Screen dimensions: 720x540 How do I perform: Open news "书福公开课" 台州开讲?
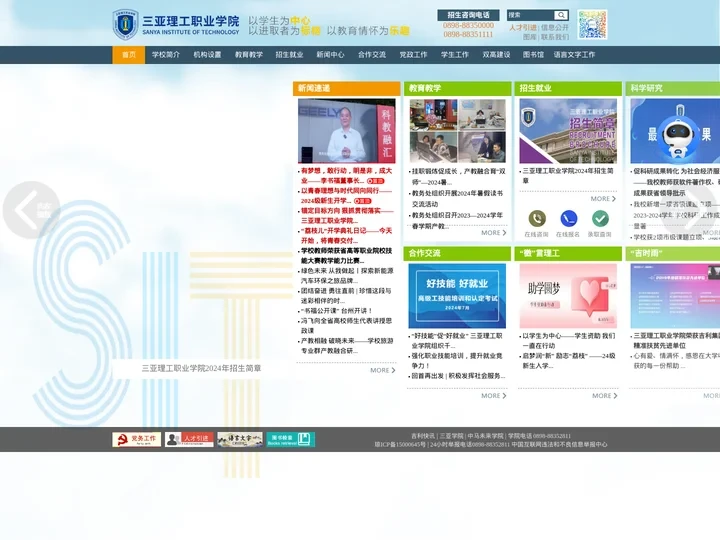[x=337, y=310]
